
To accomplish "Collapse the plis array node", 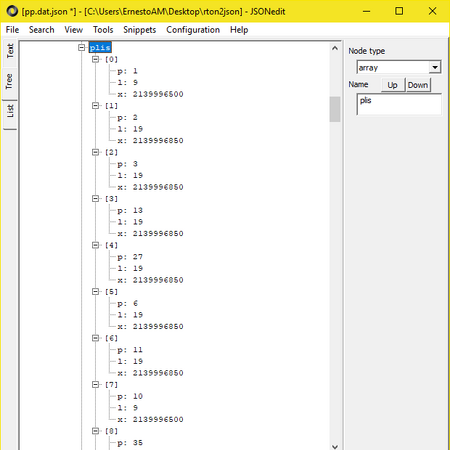I will 82,47.
